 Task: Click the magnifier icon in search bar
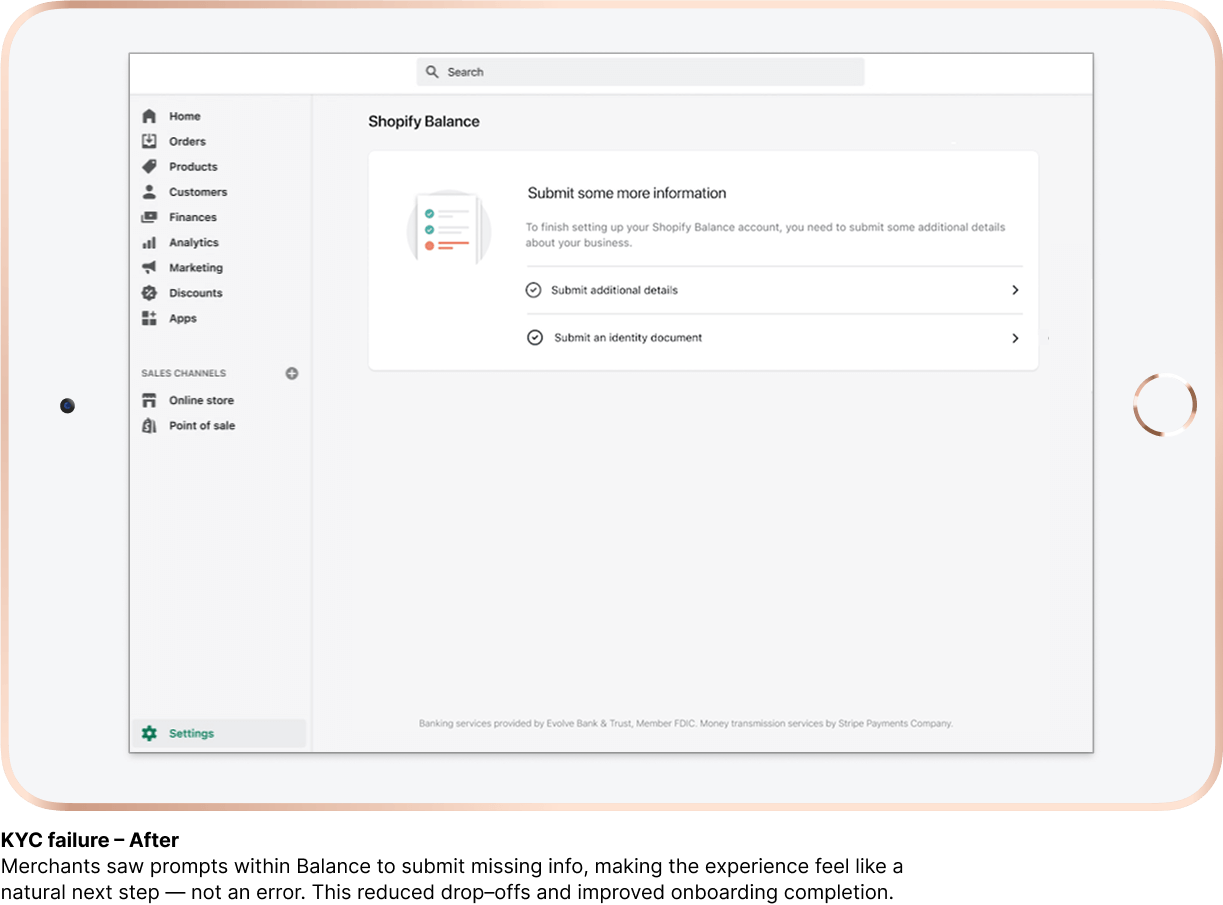coord(432,72)
